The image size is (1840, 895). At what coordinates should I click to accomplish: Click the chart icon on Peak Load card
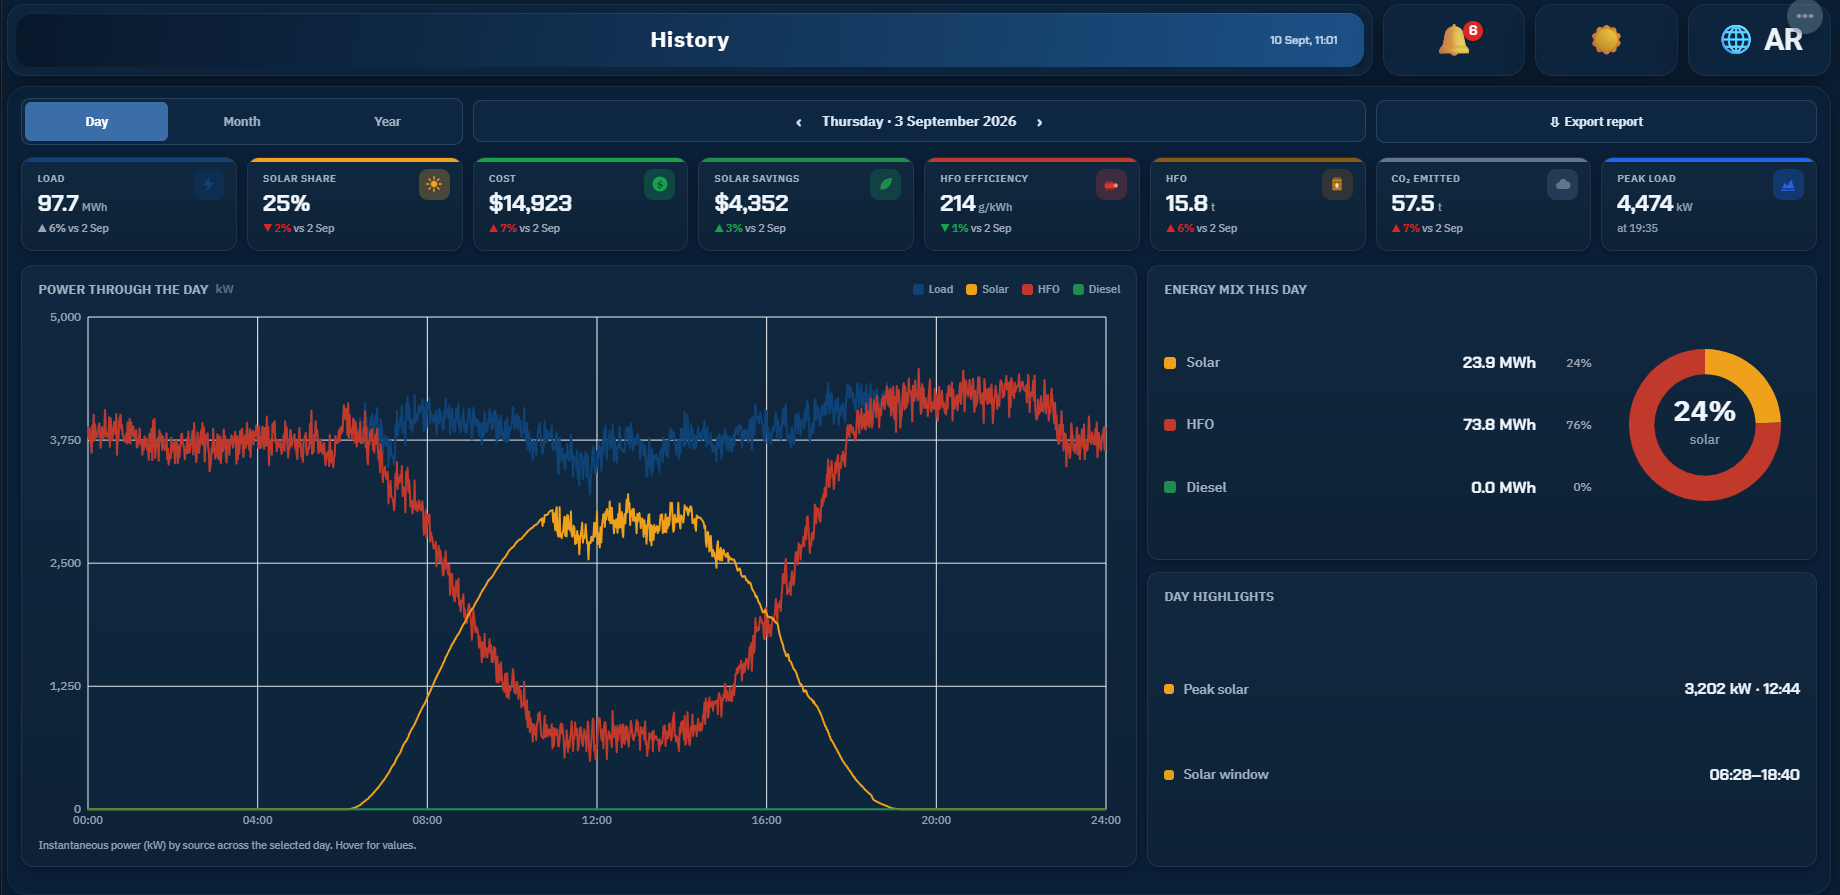click(x=1788, y=184)
